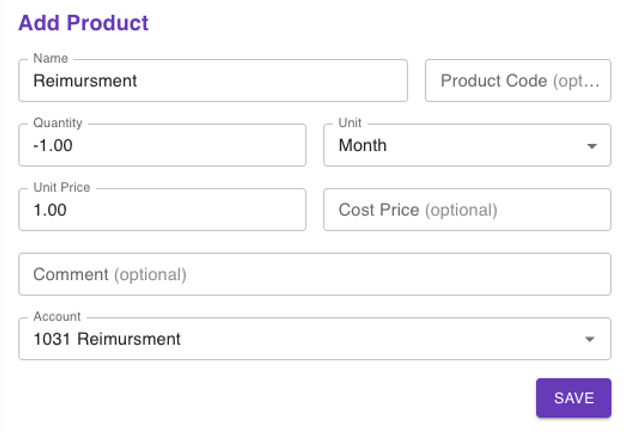627x432 pixels.
Task: Click into the Comment optional field
Action: (x=314, y=274)
